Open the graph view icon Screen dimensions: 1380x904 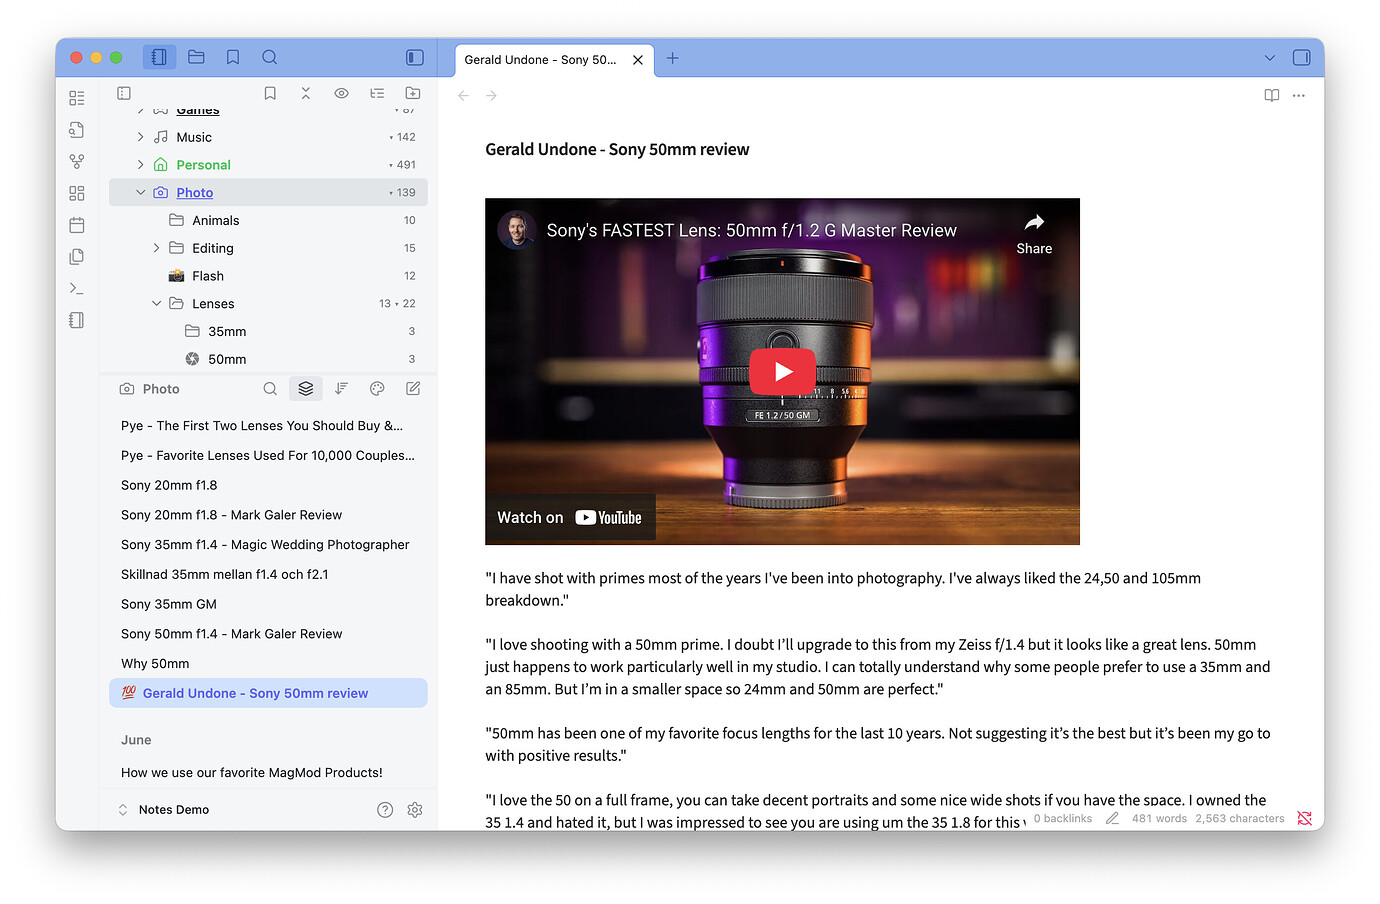[x=77, y=161]
